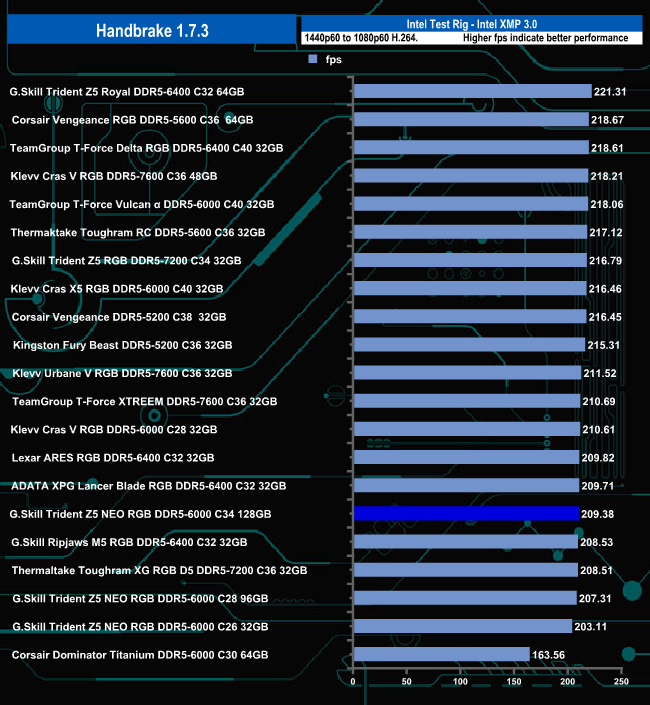650x705 pixels.
Task: Click the 100 axis tick label
Action: 460,682
